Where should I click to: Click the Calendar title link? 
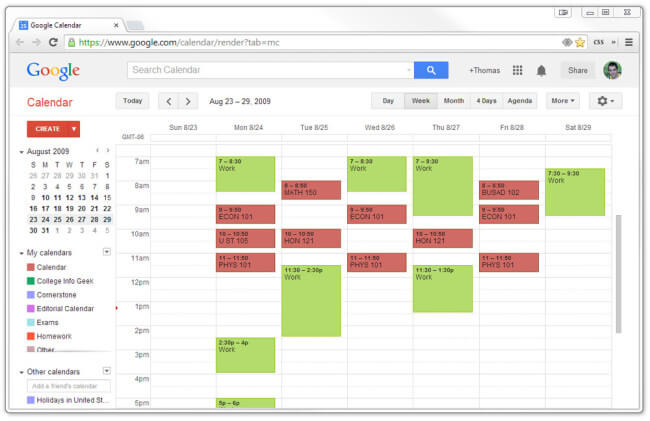tap(49, 102)
